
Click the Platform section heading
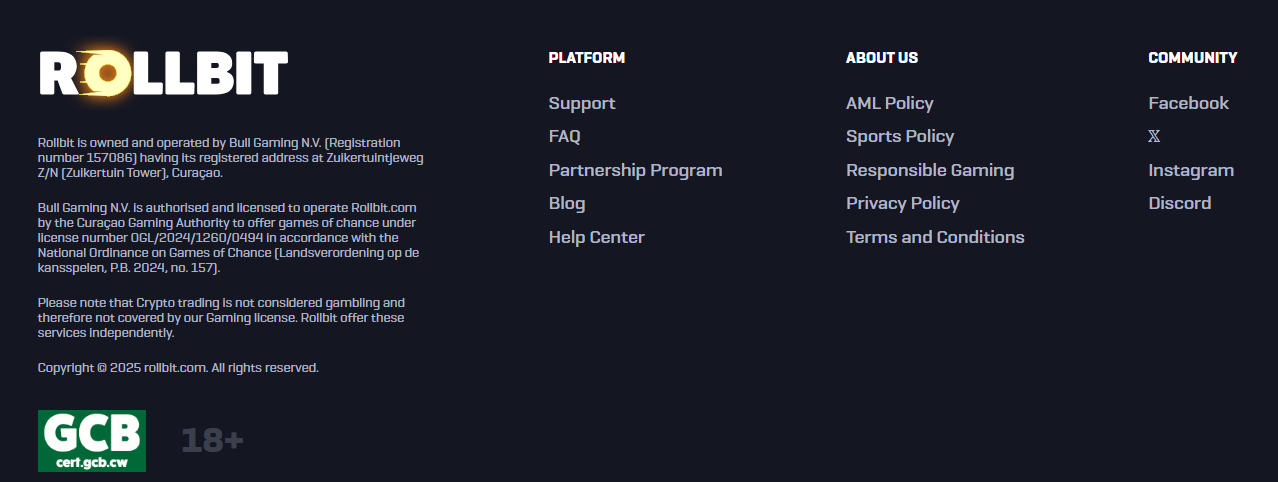pos(586,58)
